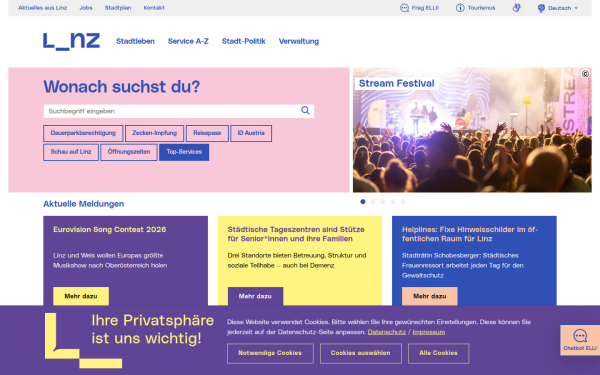Open the Chatbot ELLI widget
Viewport: 600px width, 375px height.
[580, 340]
